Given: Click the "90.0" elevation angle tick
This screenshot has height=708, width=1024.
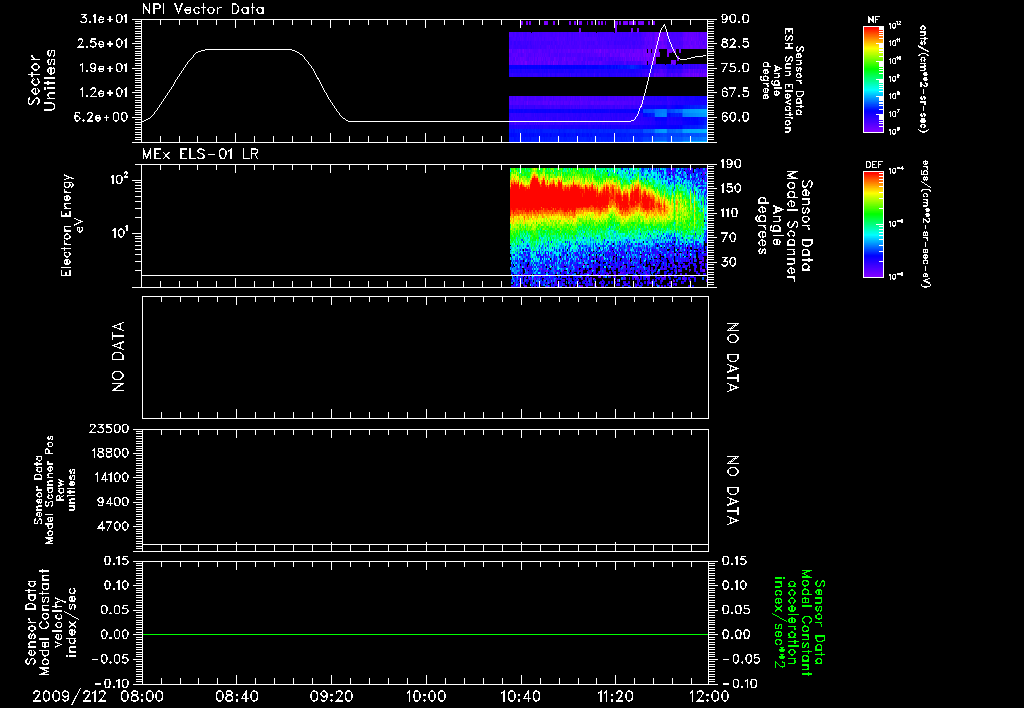Looking at the screenshot, I should coord(735,19).
